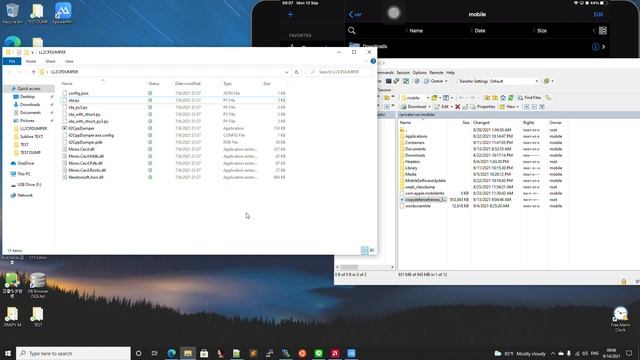The image size is (640, 360).
Task: Click the taskbar search box
Action: pyautogui.click(x=73, y=353)
